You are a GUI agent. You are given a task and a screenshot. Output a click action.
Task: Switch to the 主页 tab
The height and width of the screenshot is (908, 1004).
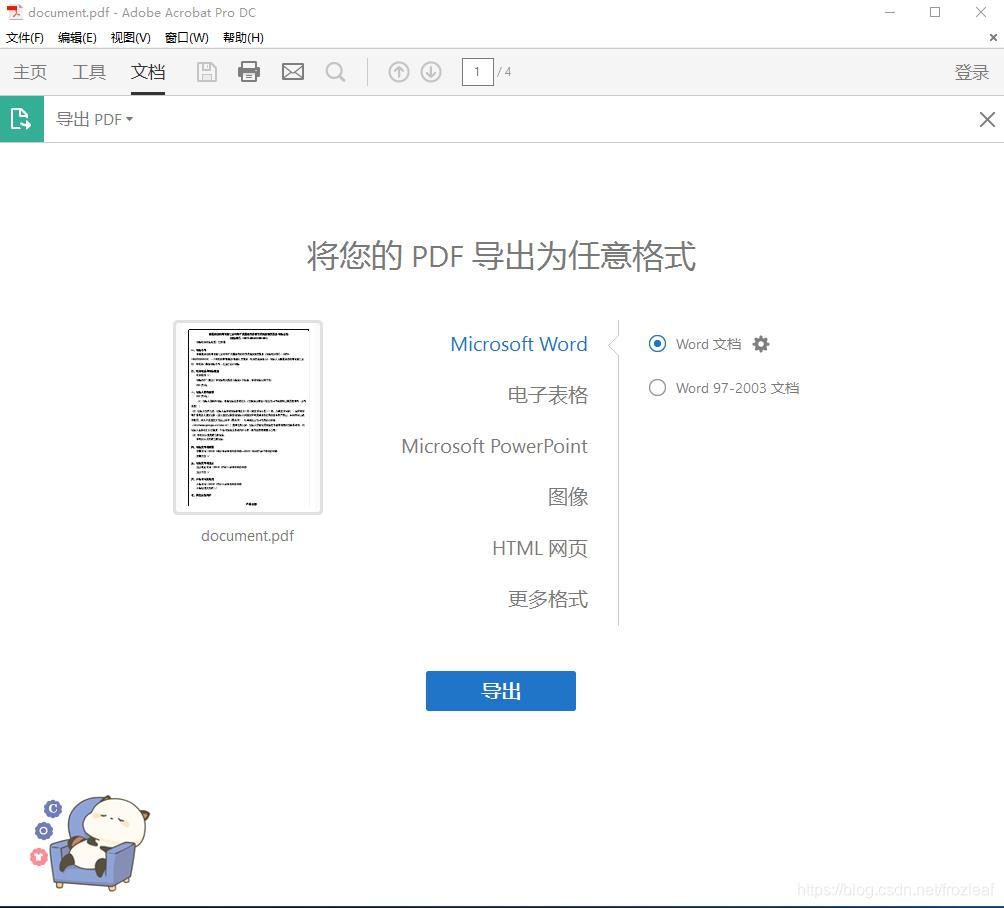(x=30, y=72)
